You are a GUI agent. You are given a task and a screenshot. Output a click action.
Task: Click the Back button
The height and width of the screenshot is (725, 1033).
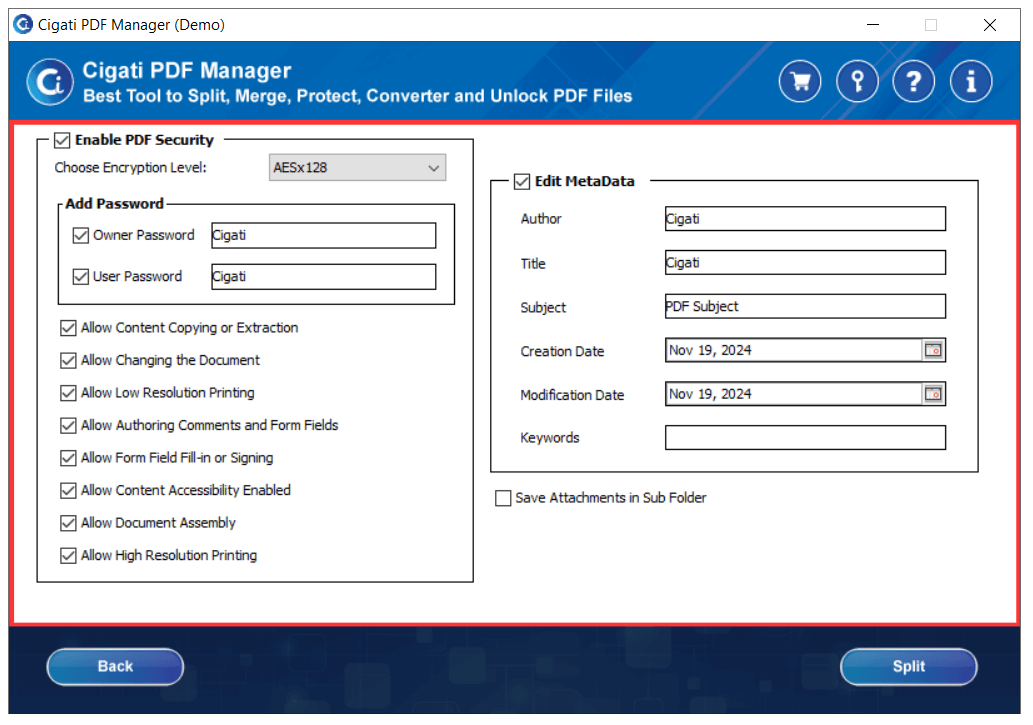(x=115, y=667)
